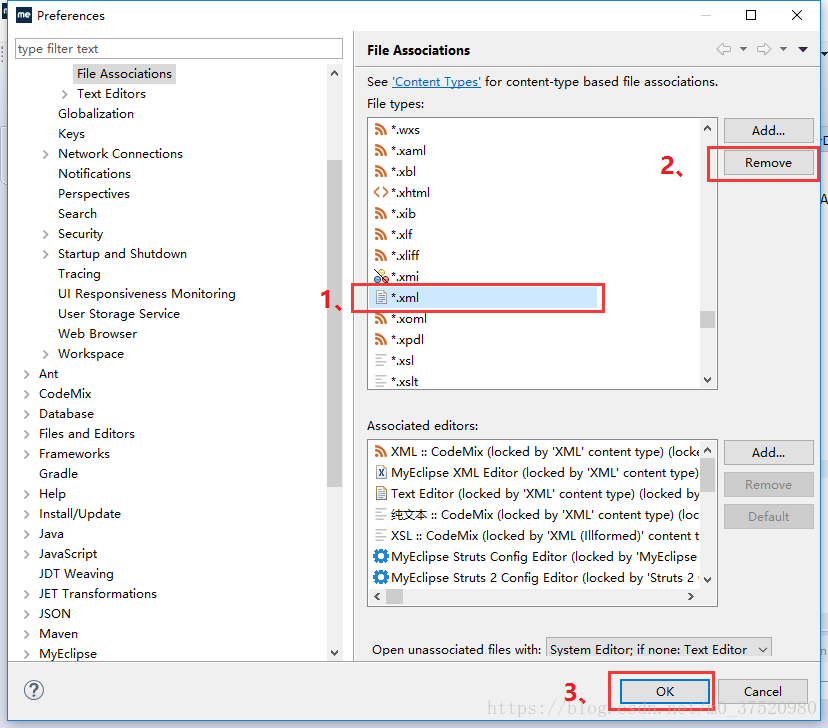Click the preferences tree vertical scrollbar thumb
The width and height of the screenshot is (828, 728).
pos(334,323)
